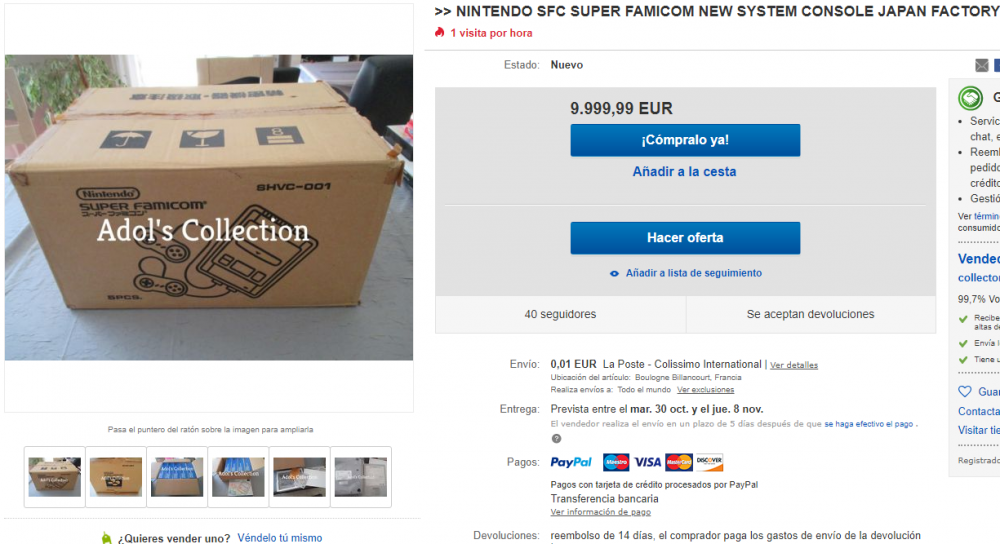Click the green buyer guarantee badge icon
This screenshot has height=544, width=1000.
[x=970, y=98]
